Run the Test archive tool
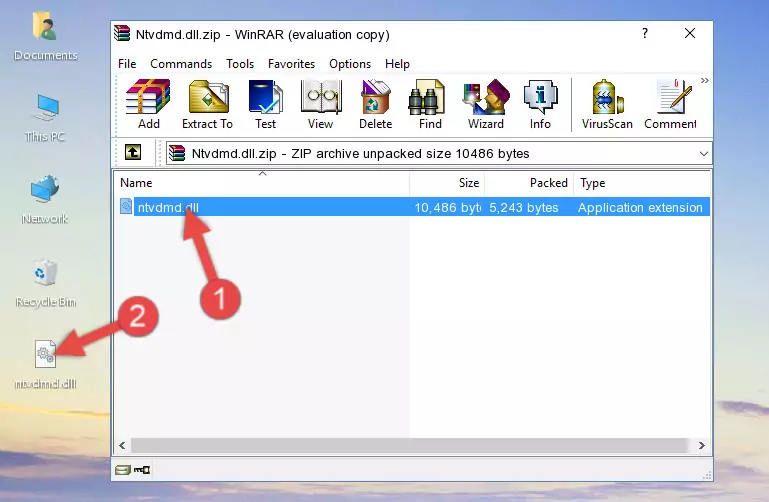This screenshot has height=502, width=769. pyautogui.click(x=265, y=104)
